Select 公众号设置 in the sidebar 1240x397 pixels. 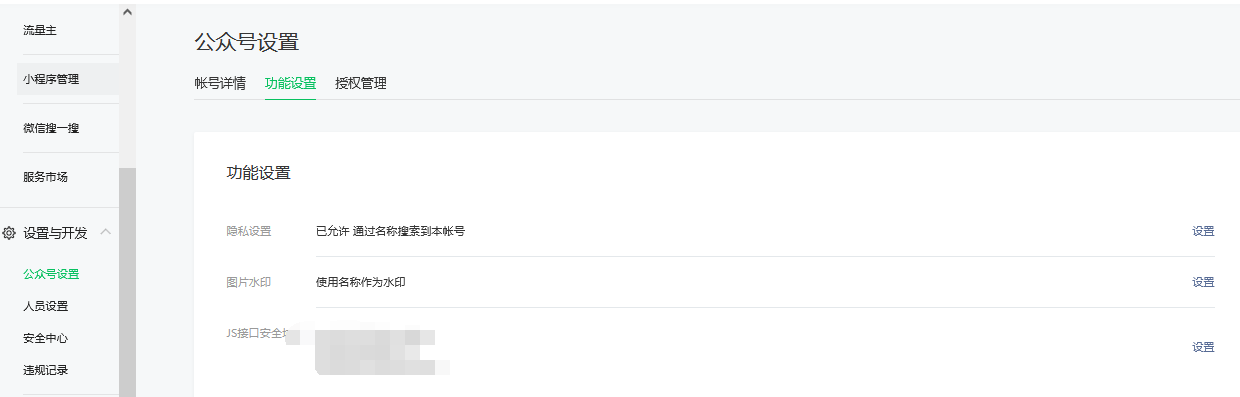point(51,274)
